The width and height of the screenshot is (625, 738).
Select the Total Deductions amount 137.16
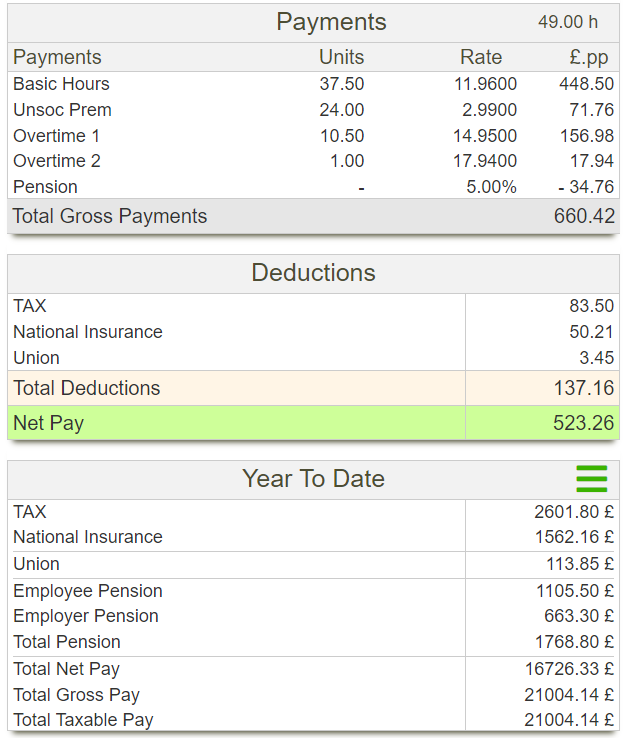(x=584, y=388)
